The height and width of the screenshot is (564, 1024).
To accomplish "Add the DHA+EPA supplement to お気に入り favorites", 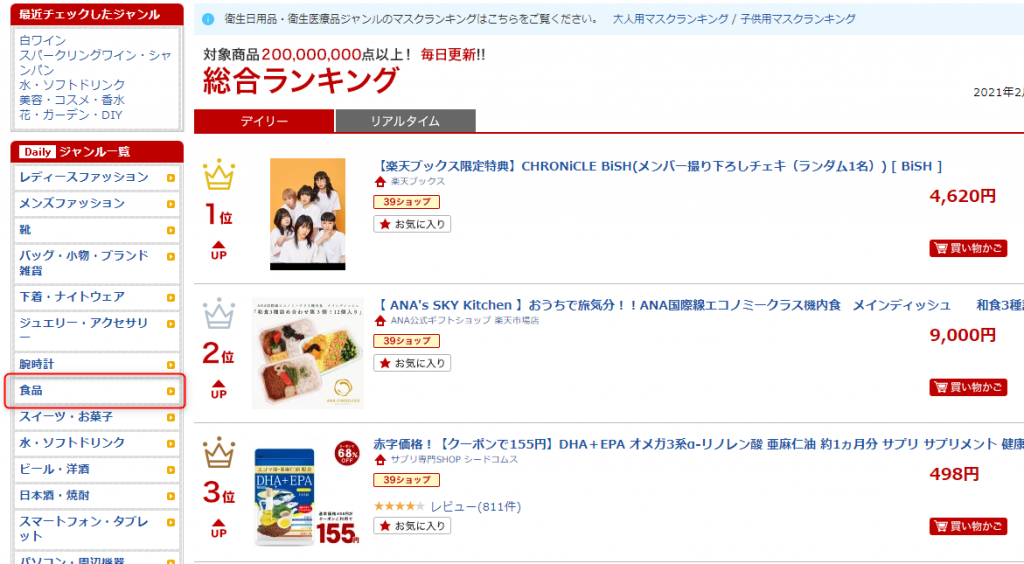I will [412, 526].
